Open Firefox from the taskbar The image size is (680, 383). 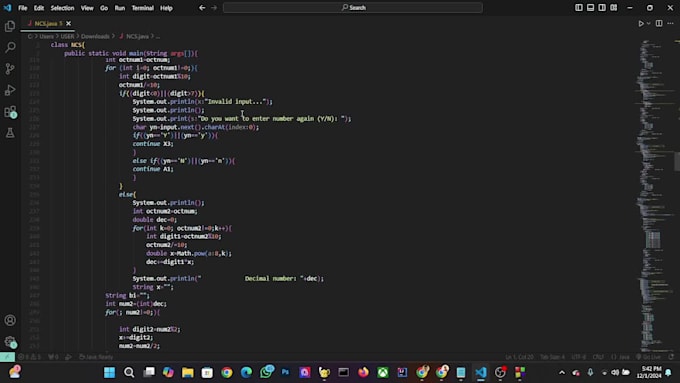point(363,372)
